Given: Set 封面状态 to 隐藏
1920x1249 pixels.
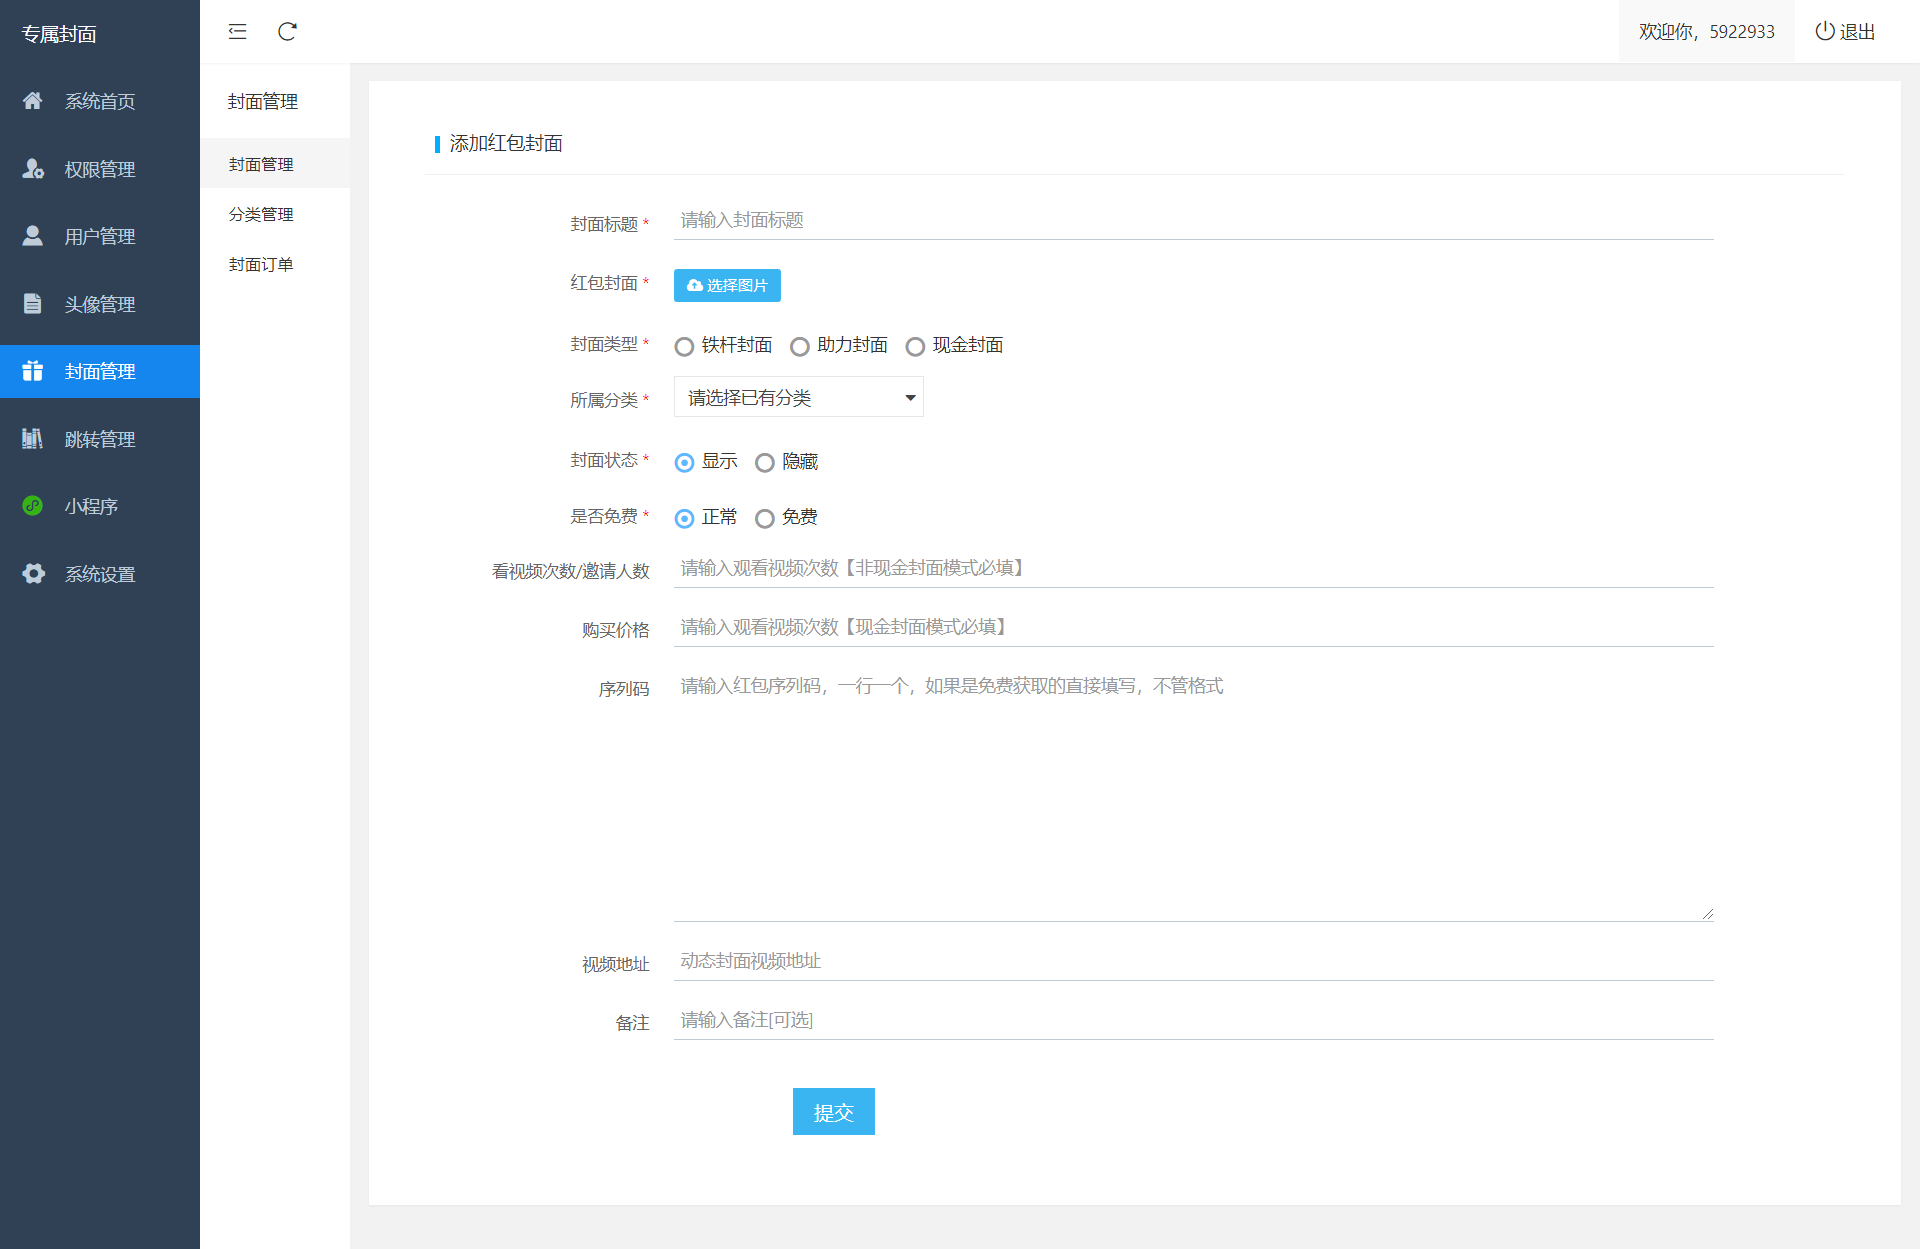Looking at the screenshot, I should (x=766, y=462).
